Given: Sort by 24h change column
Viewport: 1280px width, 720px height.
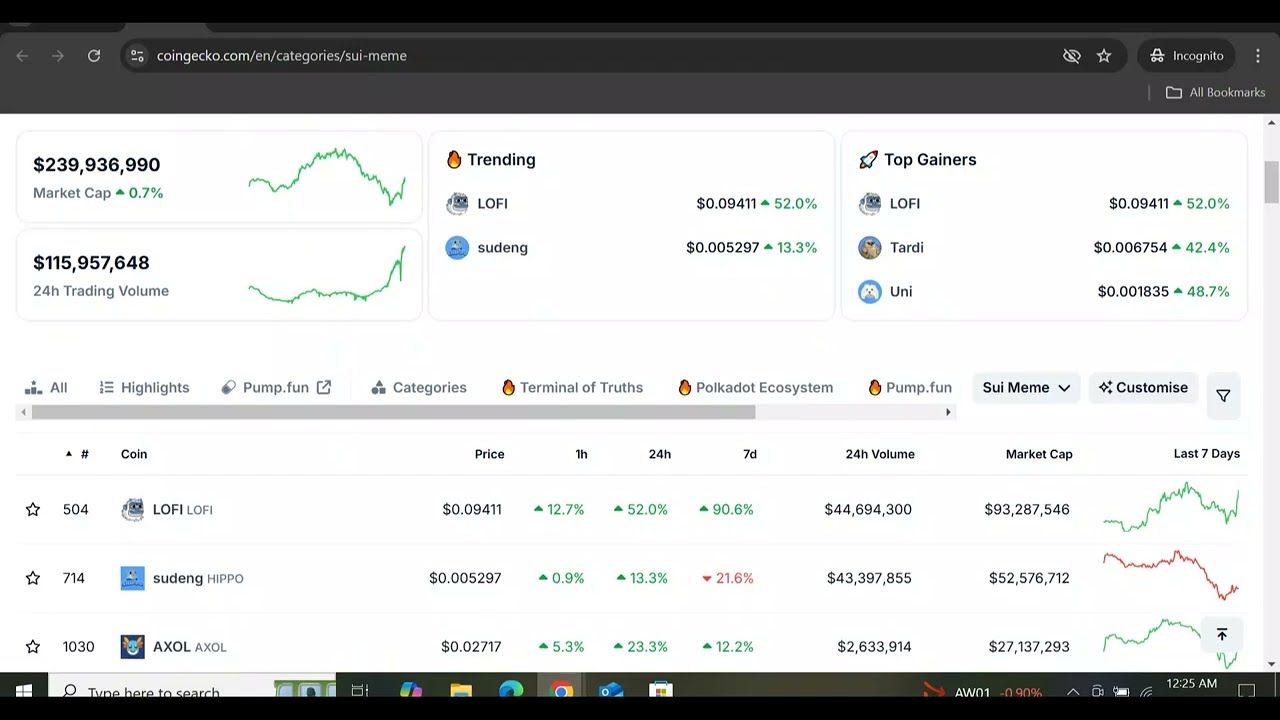Looking at the screenshot, I should (x=660, y=454).
